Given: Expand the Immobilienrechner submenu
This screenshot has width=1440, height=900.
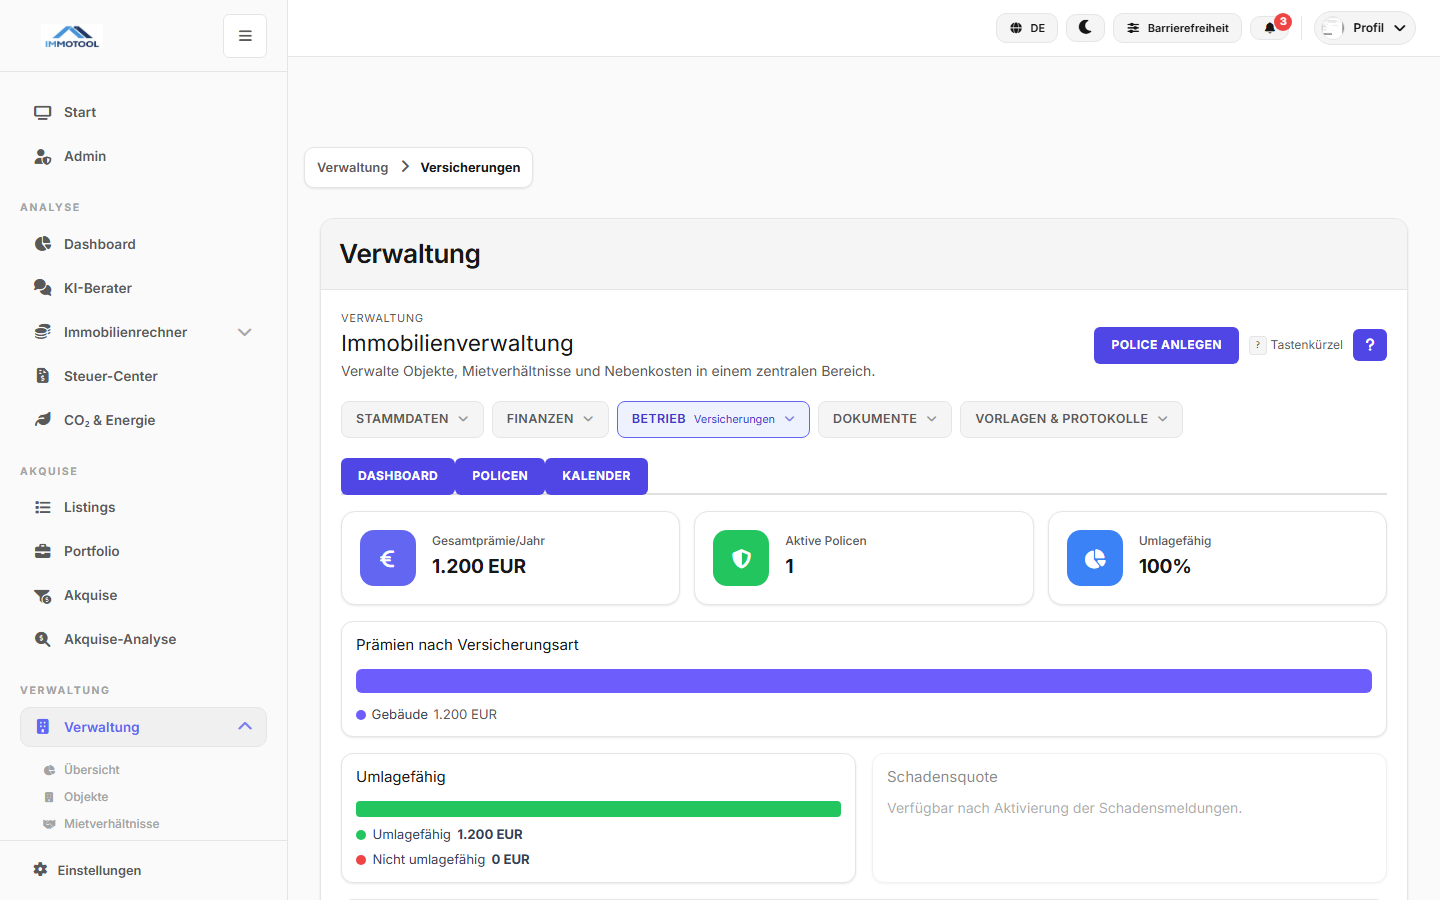Looking at the screenshot, I should [x=245, y=332].
